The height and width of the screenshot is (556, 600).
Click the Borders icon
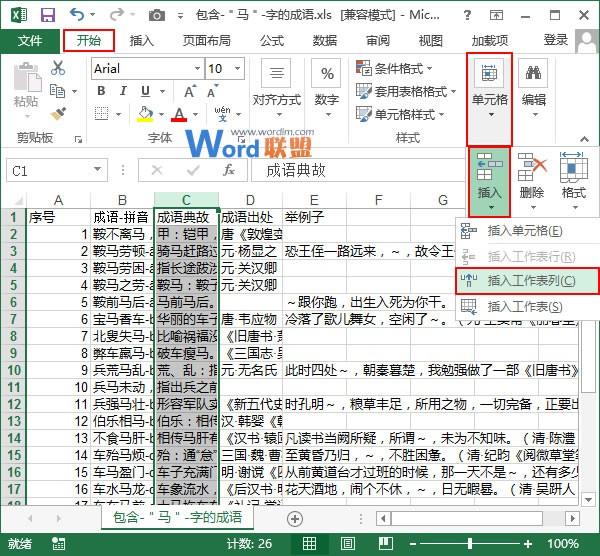(x=101, y=114)
